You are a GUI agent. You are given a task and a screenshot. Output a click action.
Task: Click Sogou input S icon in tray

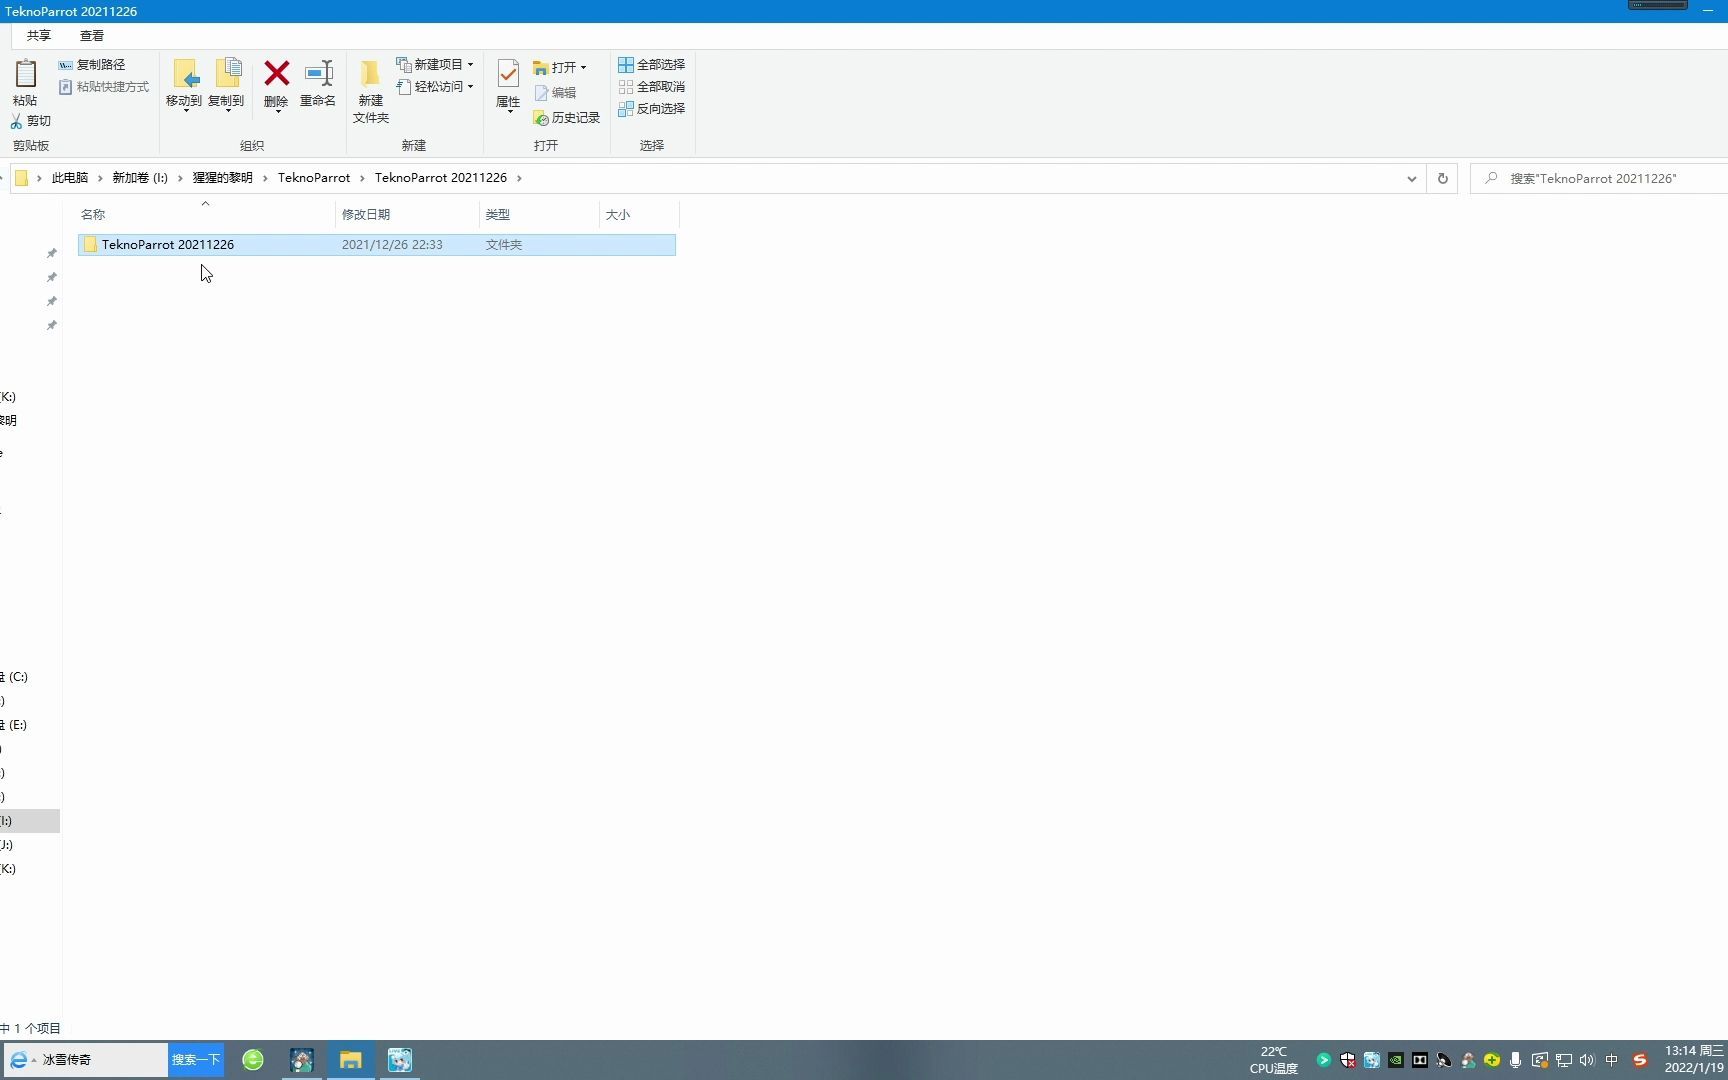pos(1640,1060)
